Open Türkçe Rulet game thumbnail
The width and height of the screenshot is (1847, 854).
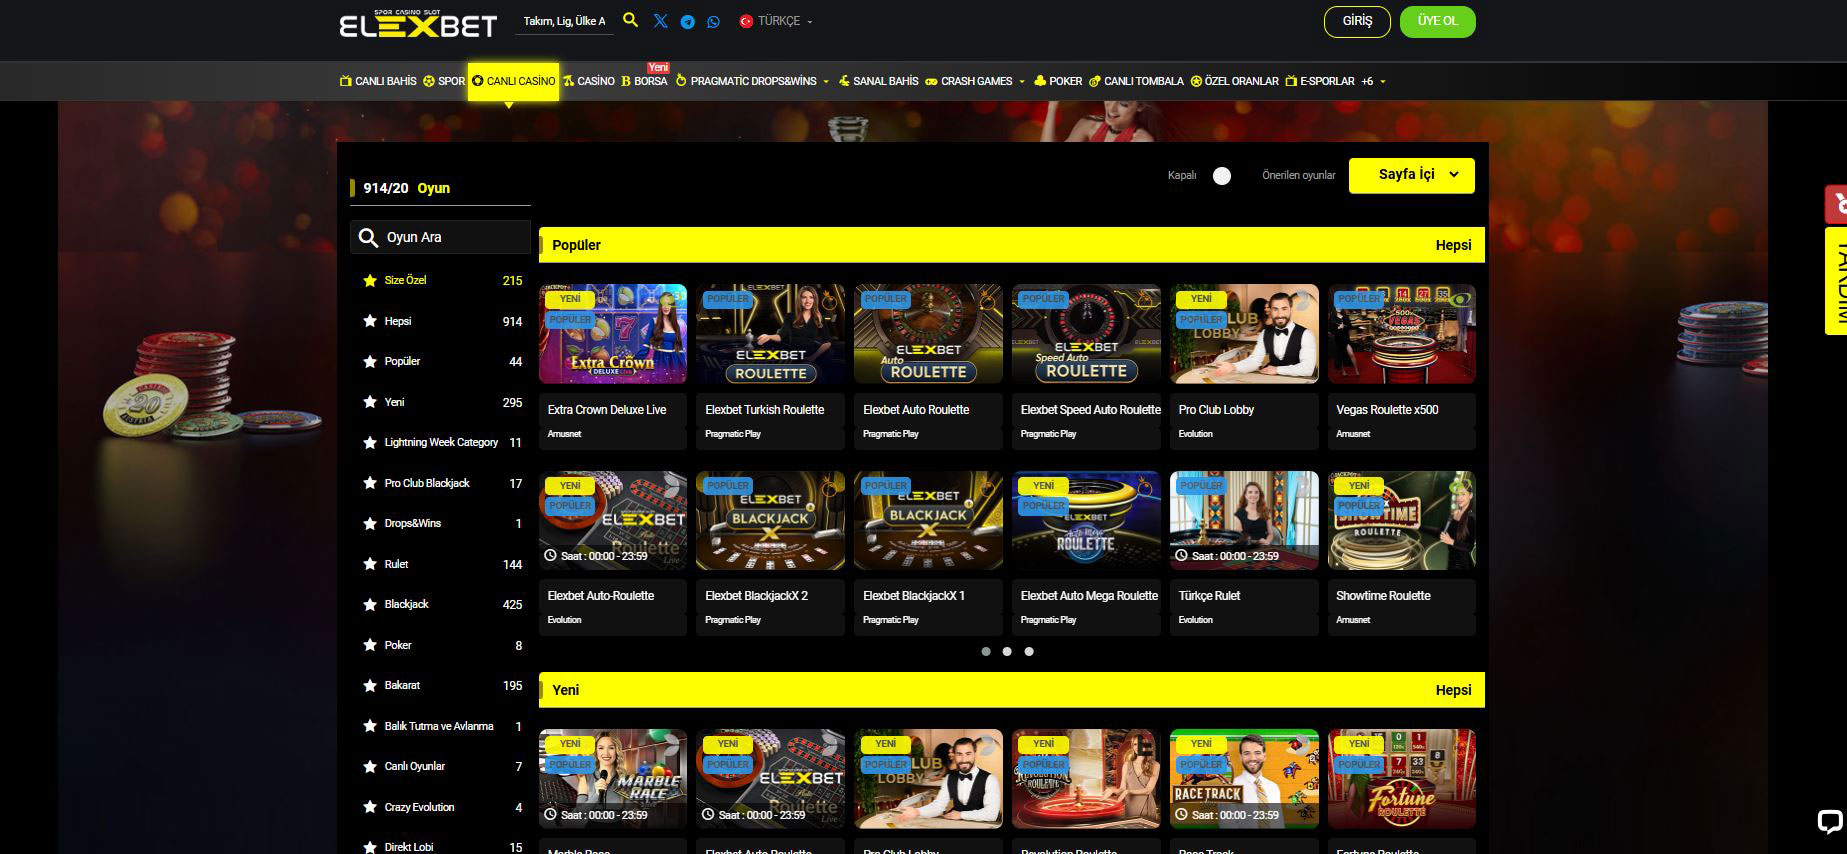[1244, 520]
